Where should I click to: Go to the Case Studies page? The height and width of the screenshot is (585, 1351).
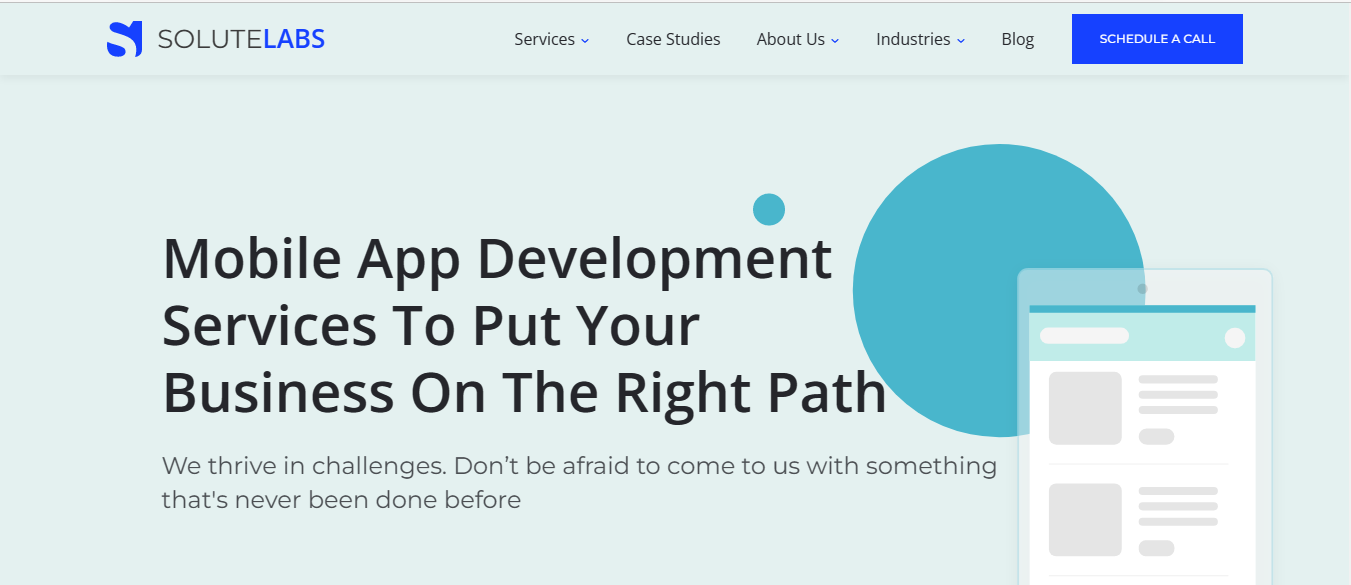click(x=673, y=39)
